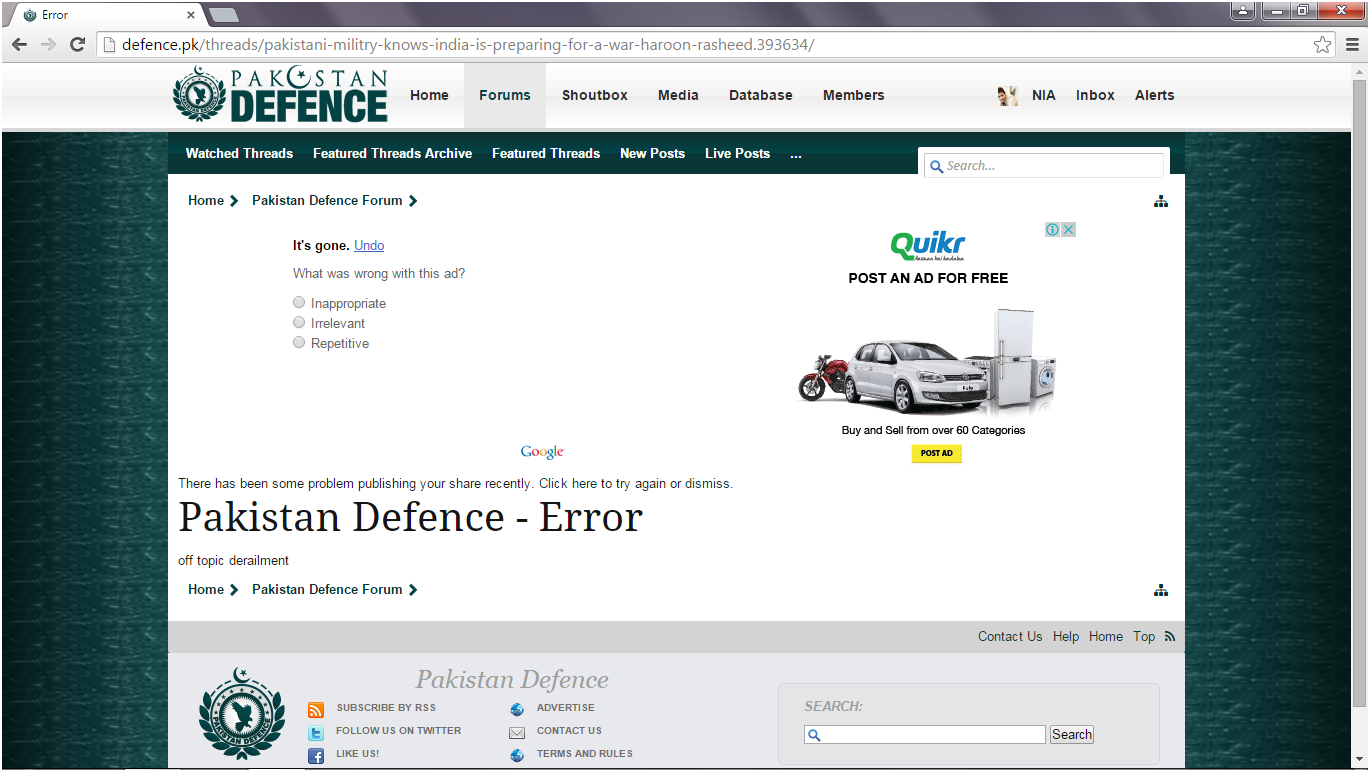1370x772 pixels.
Task: Click the NIA user avatar
Action: click(1008, 95)
